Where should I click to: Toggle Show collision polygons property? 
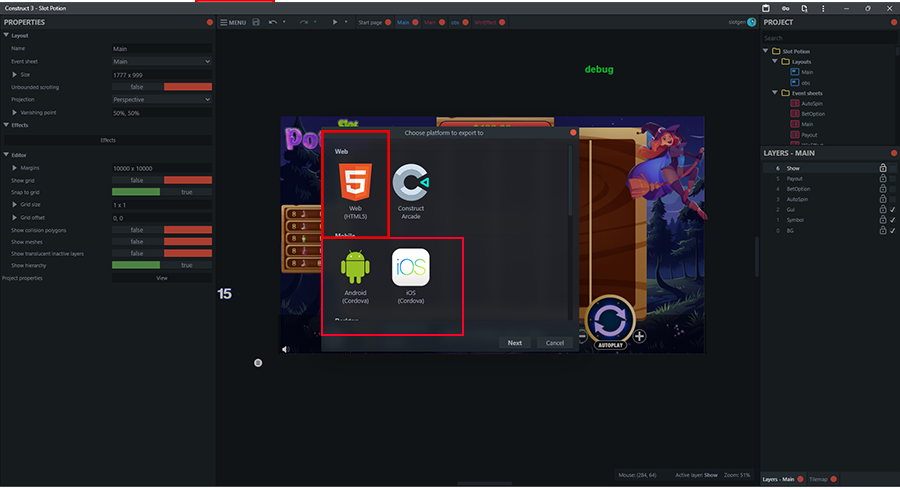162,230
